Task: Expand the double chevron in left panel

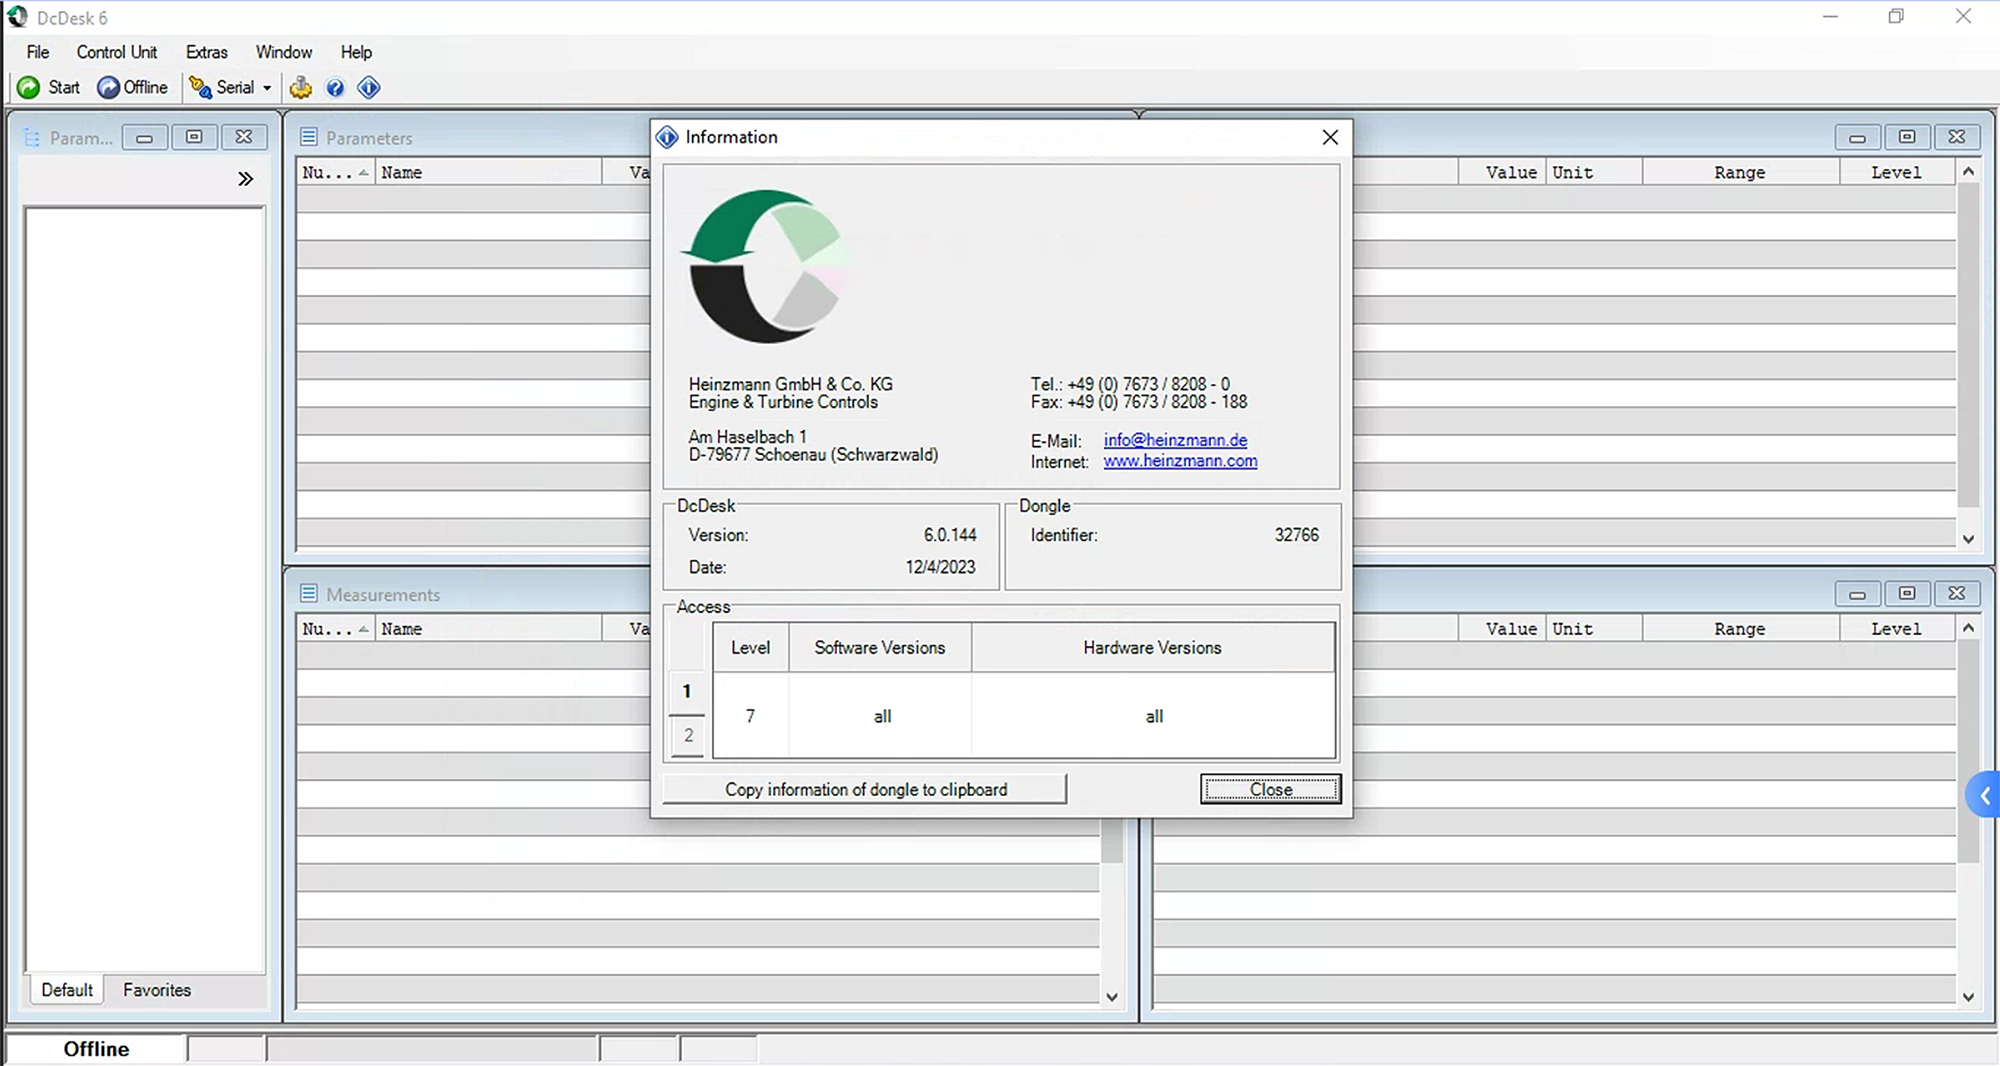Action: pos(245,179)
